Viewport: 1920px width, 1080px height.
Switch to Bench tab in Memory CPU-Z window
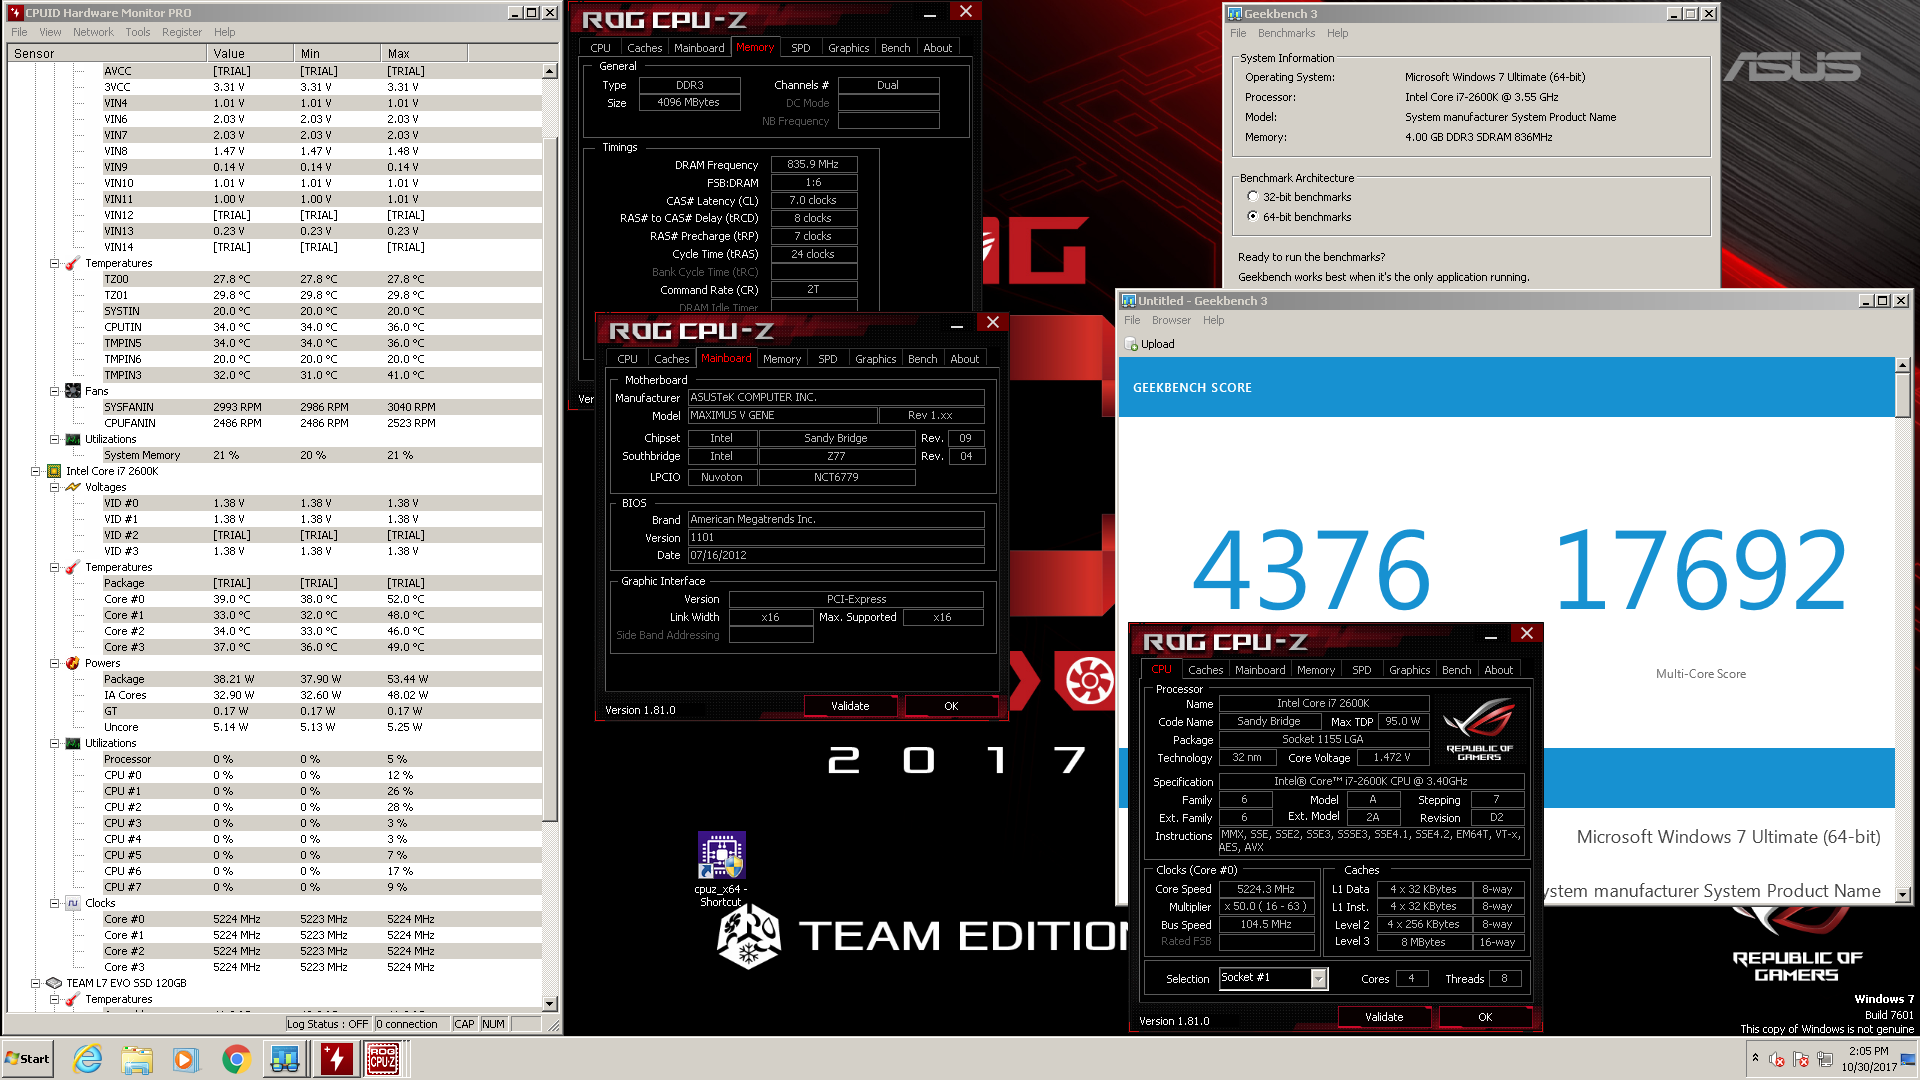click(895, 48)
